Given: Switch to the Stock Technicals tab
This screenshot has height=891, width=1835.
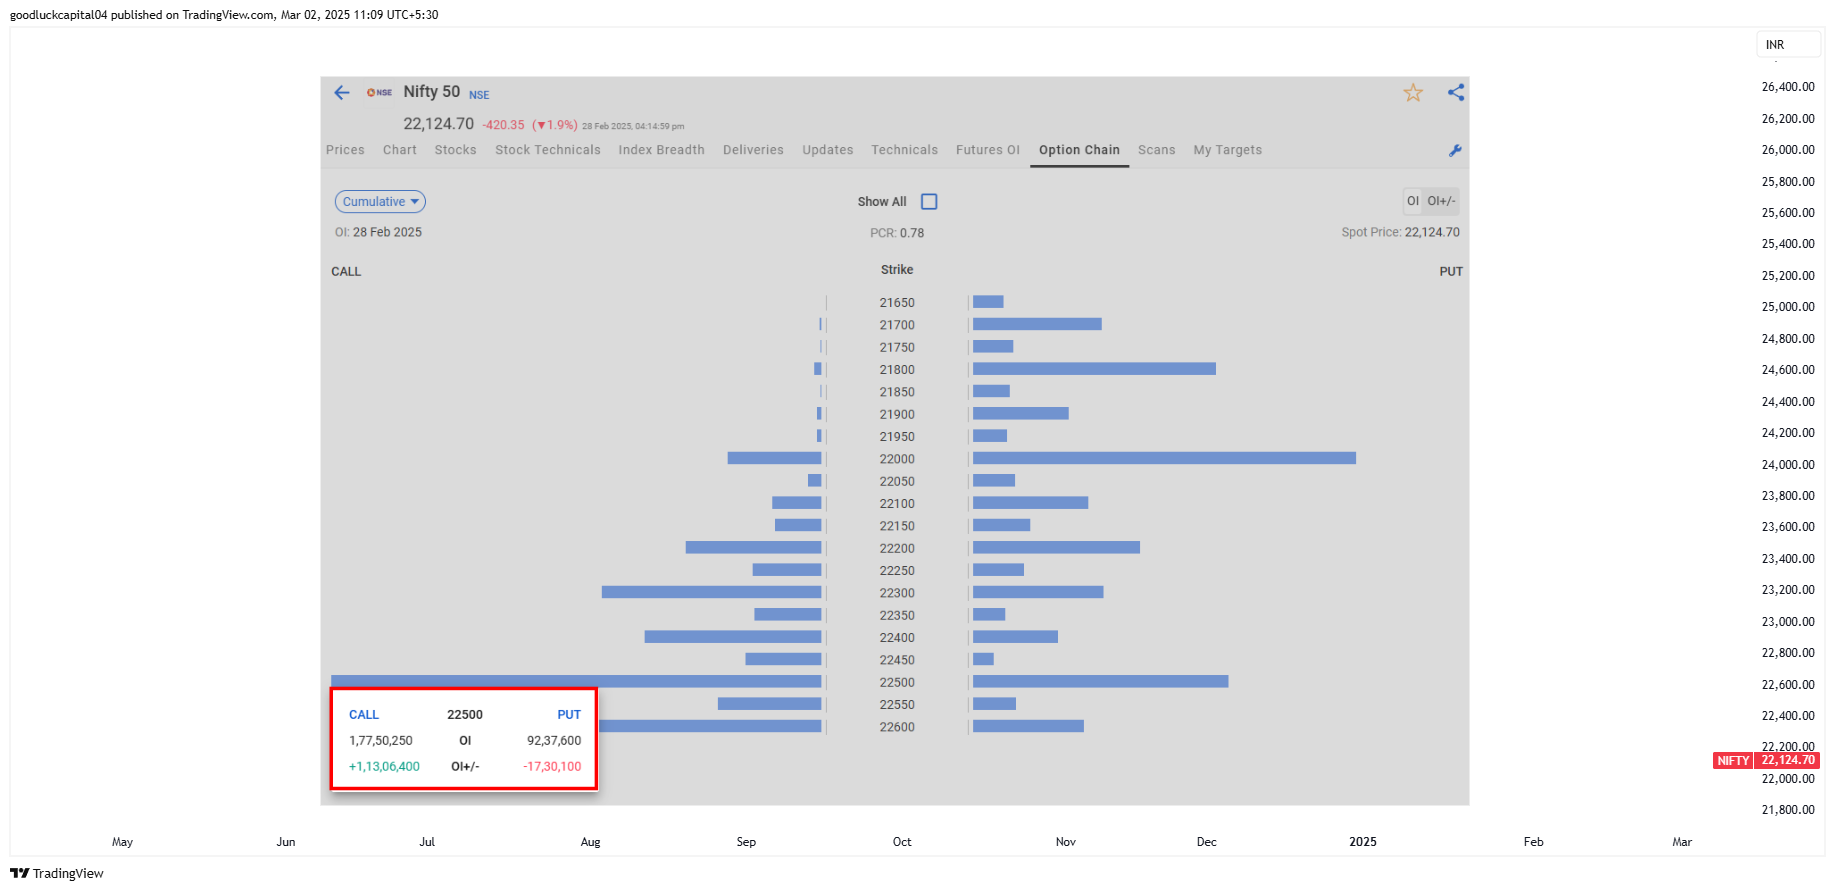Looking at the screenshot, I should pyautogui.click(x=548, y=150).
